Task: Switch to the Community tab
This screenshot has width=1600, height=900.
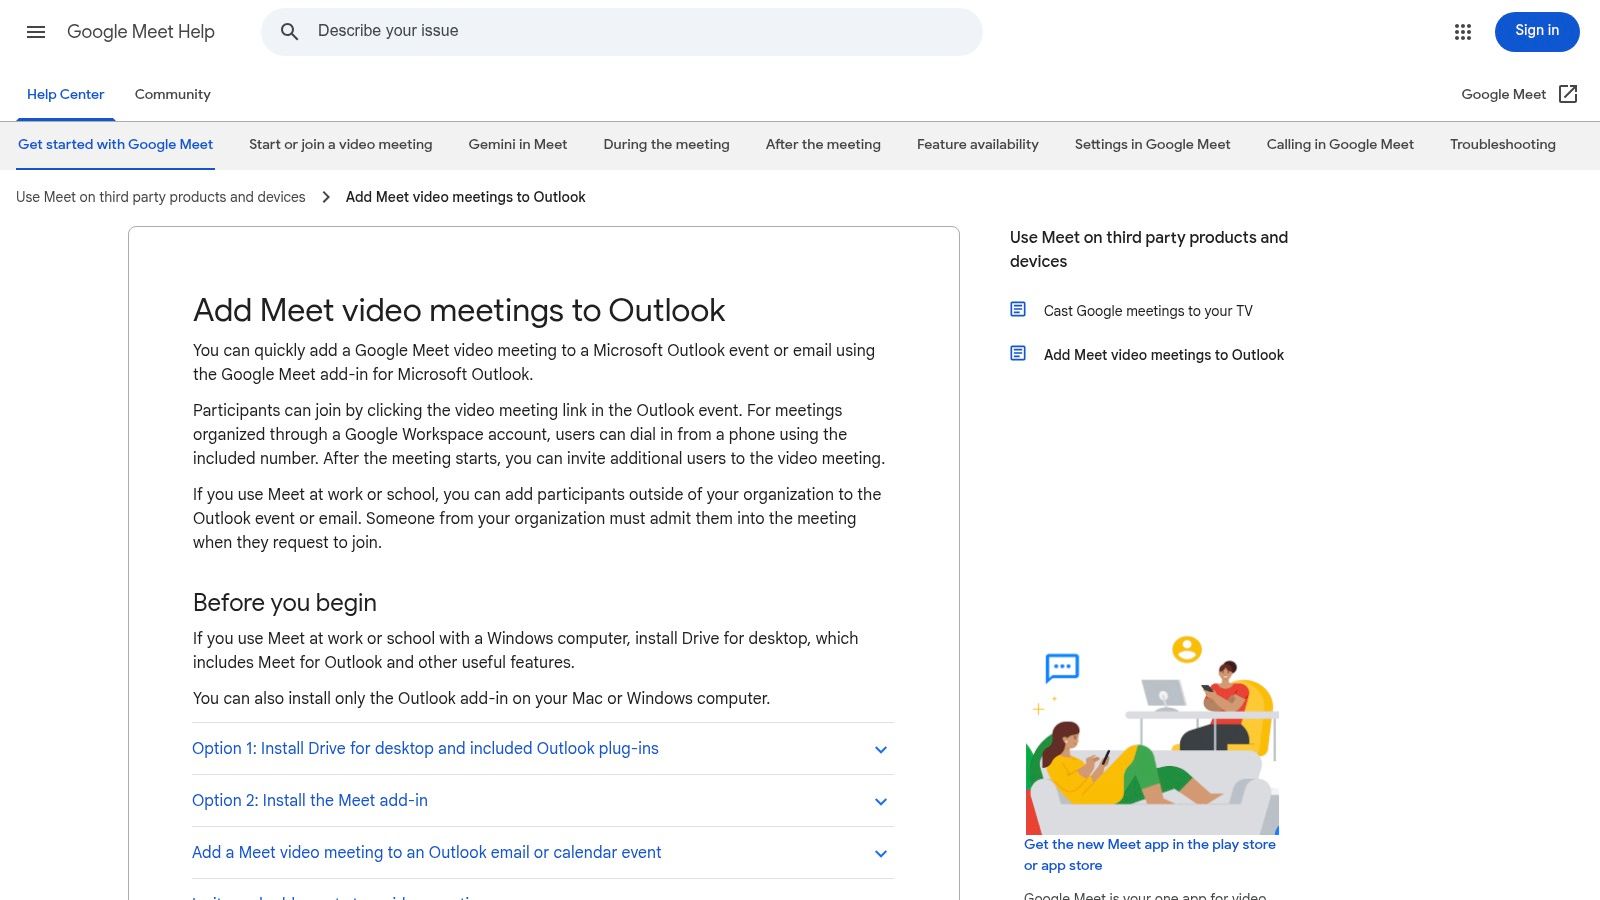Action: 173,94
